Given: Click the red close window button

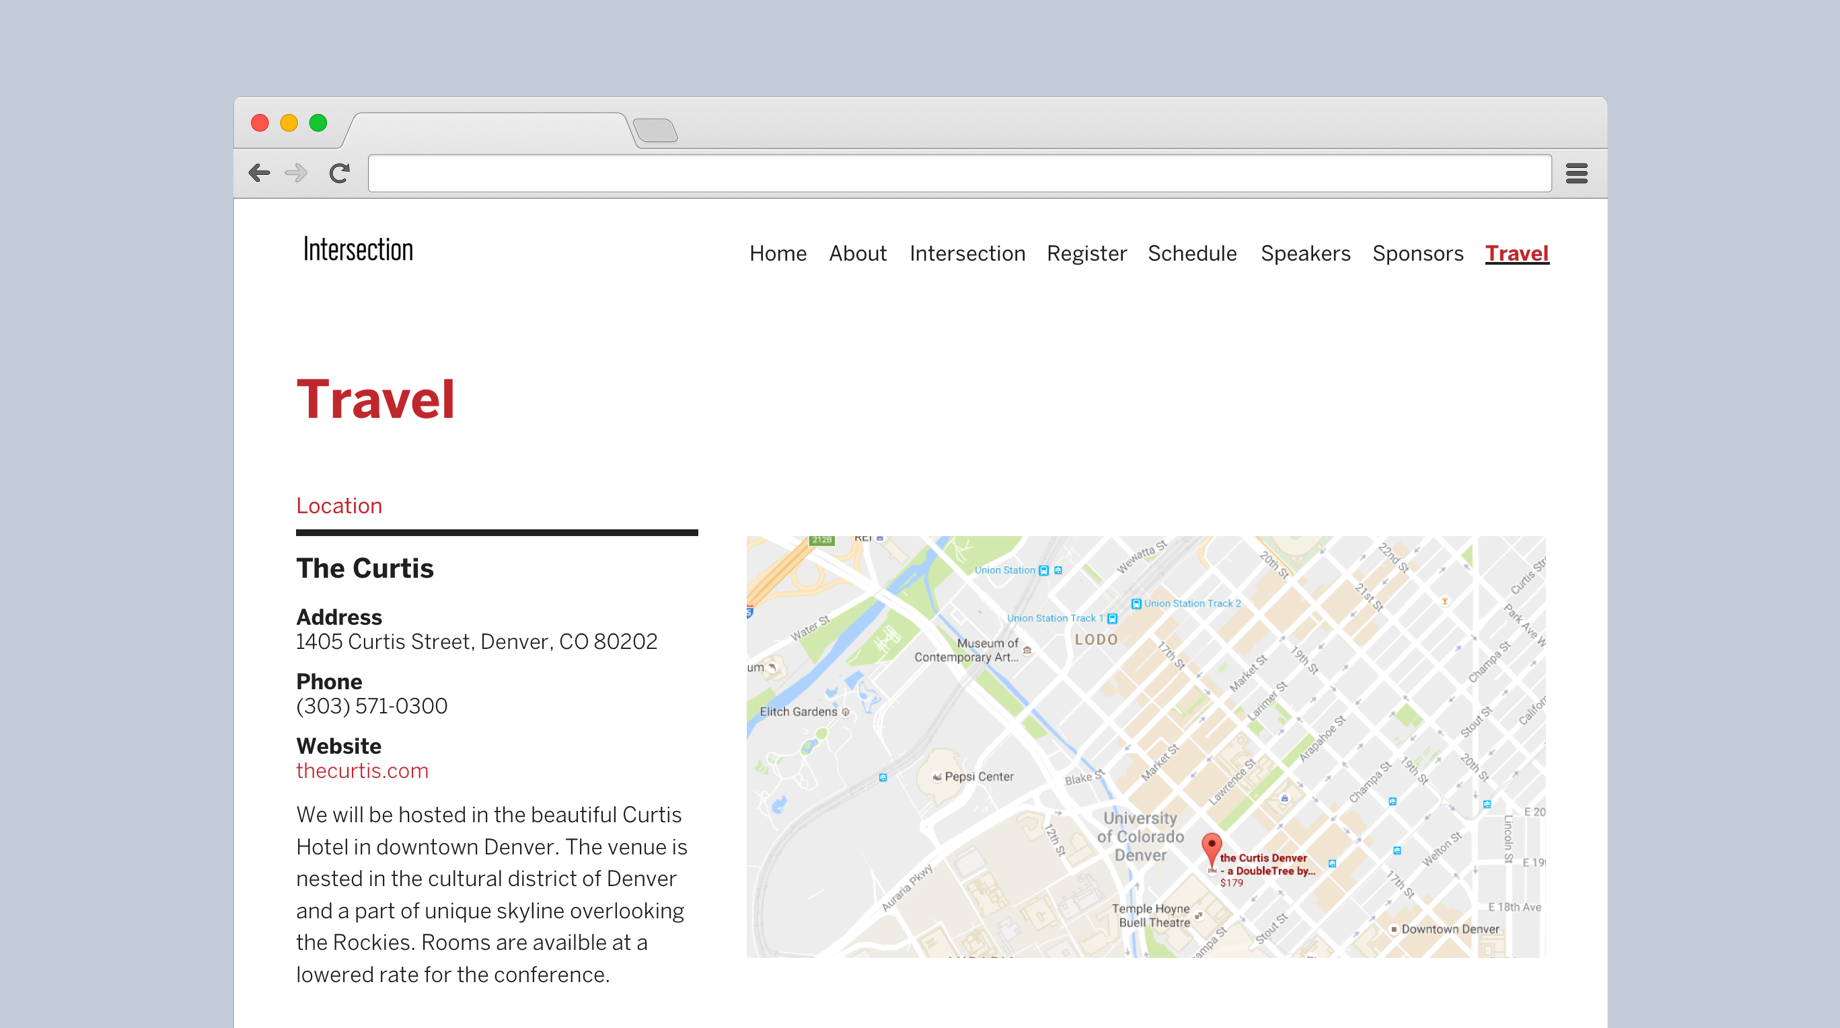Looking at the screenshot, I should point(260,123).
